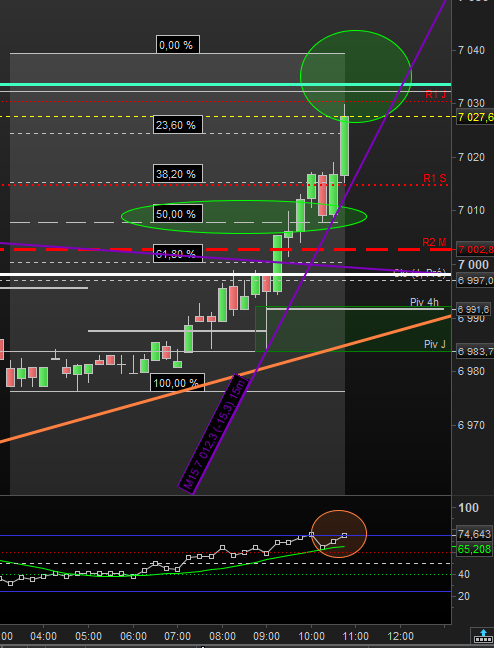Select the 100,00 % Fibonacci level label
The image size is (494, 648).
(x=177, y=383)
